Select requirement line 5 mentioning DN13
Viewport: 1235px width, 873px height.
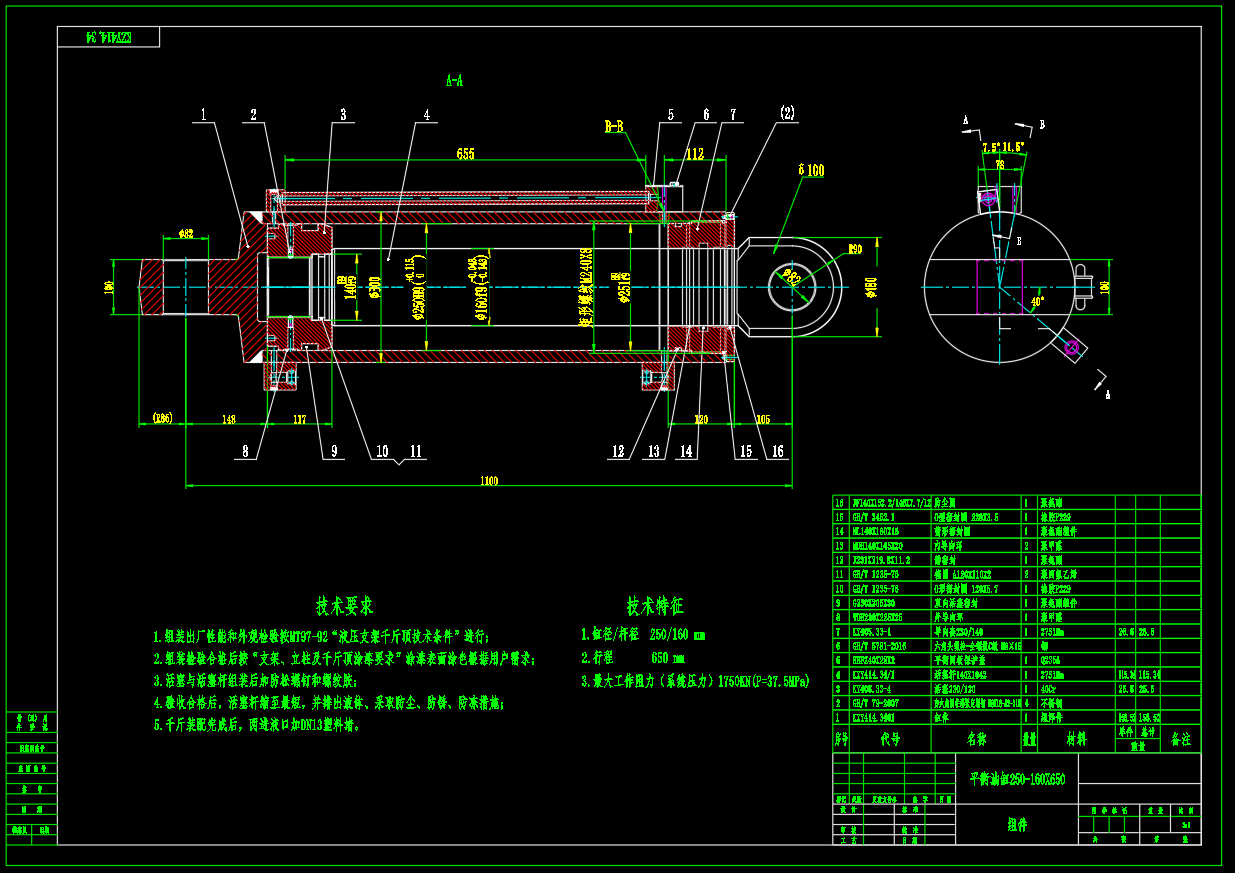(257, 725)
